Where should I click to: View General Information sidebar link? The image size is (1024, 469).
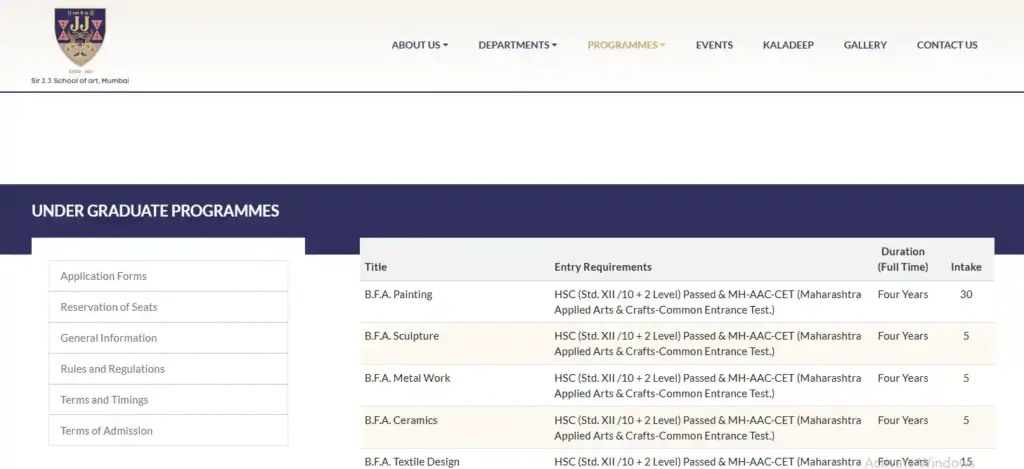click(x=108, y=338)
